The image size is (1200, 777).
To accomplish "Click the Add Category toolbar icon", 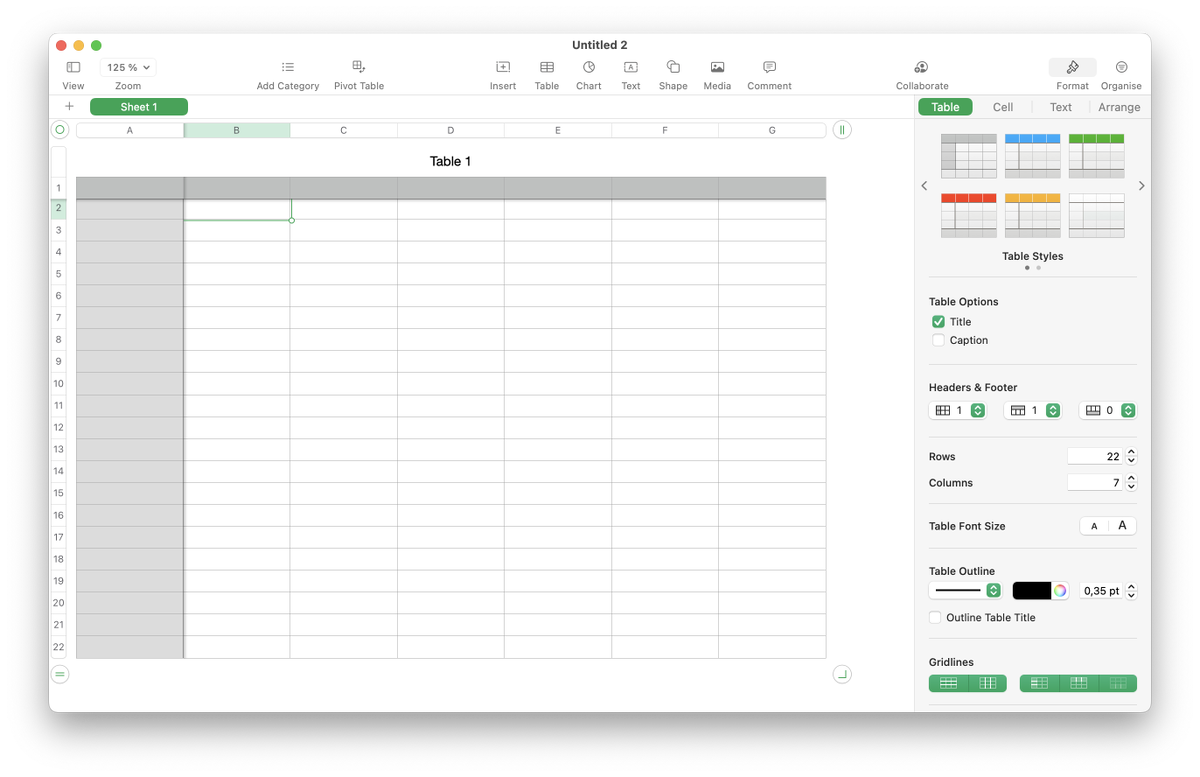I will coord(288,67).
